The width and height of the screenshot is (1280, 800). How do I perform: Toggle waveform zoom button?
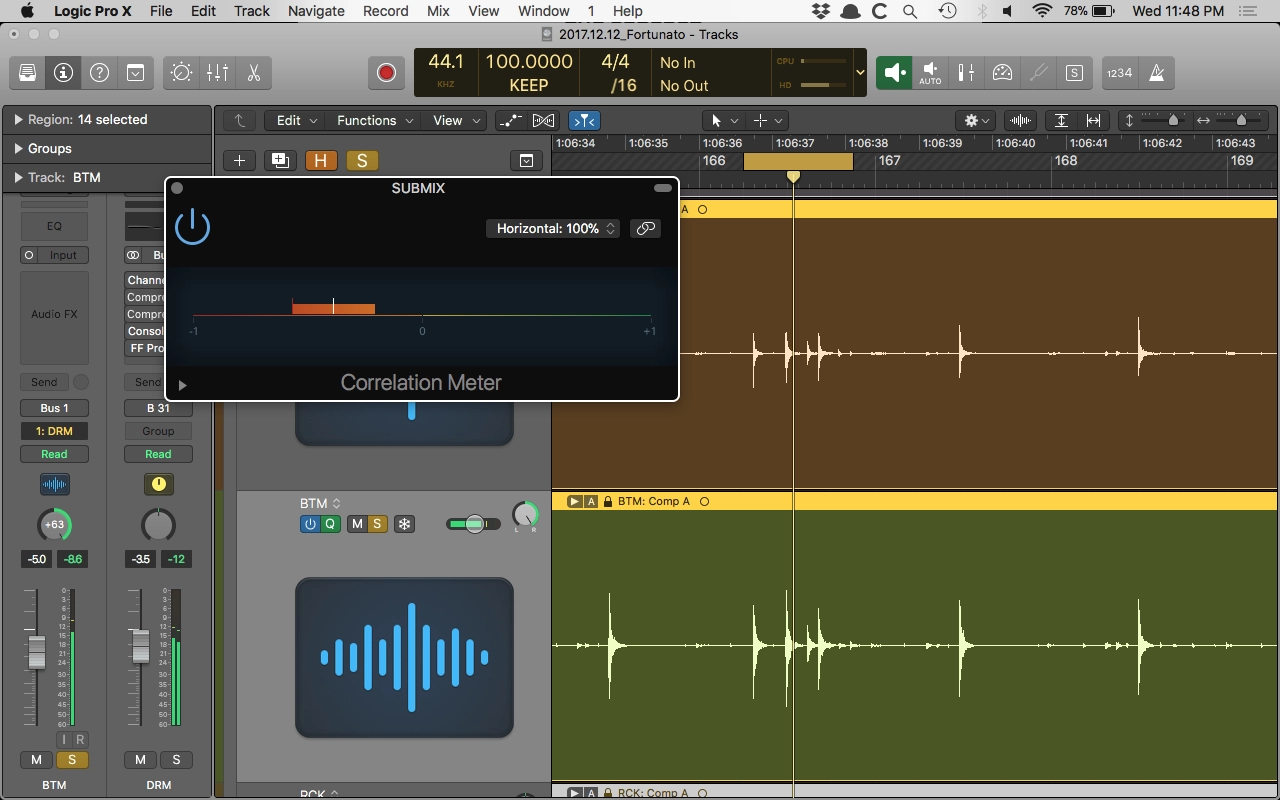tap(1021, 120)
